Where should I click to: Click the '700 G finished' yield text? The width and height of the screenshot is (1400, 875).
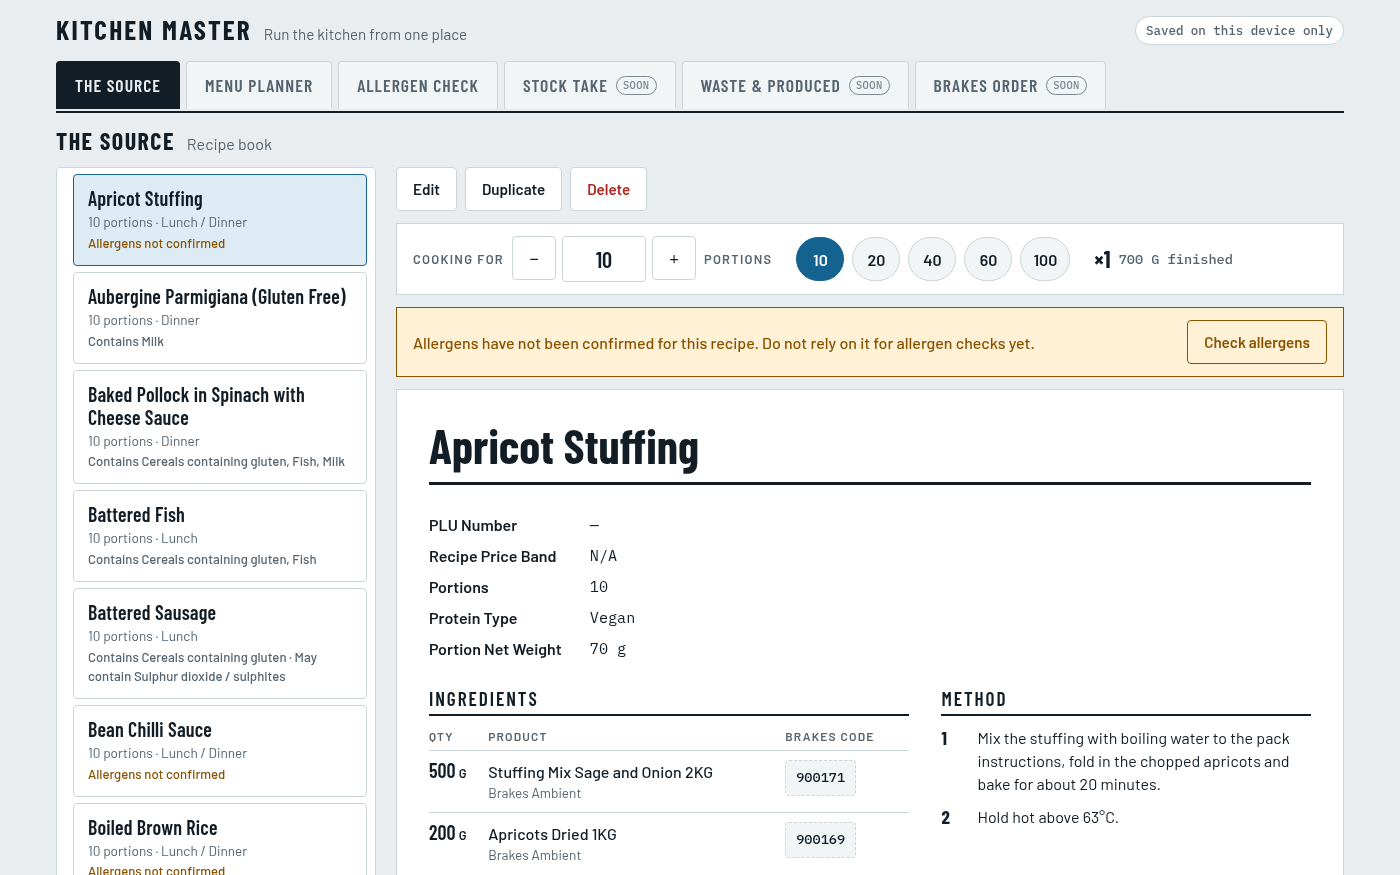click(x=1175, y=259)
